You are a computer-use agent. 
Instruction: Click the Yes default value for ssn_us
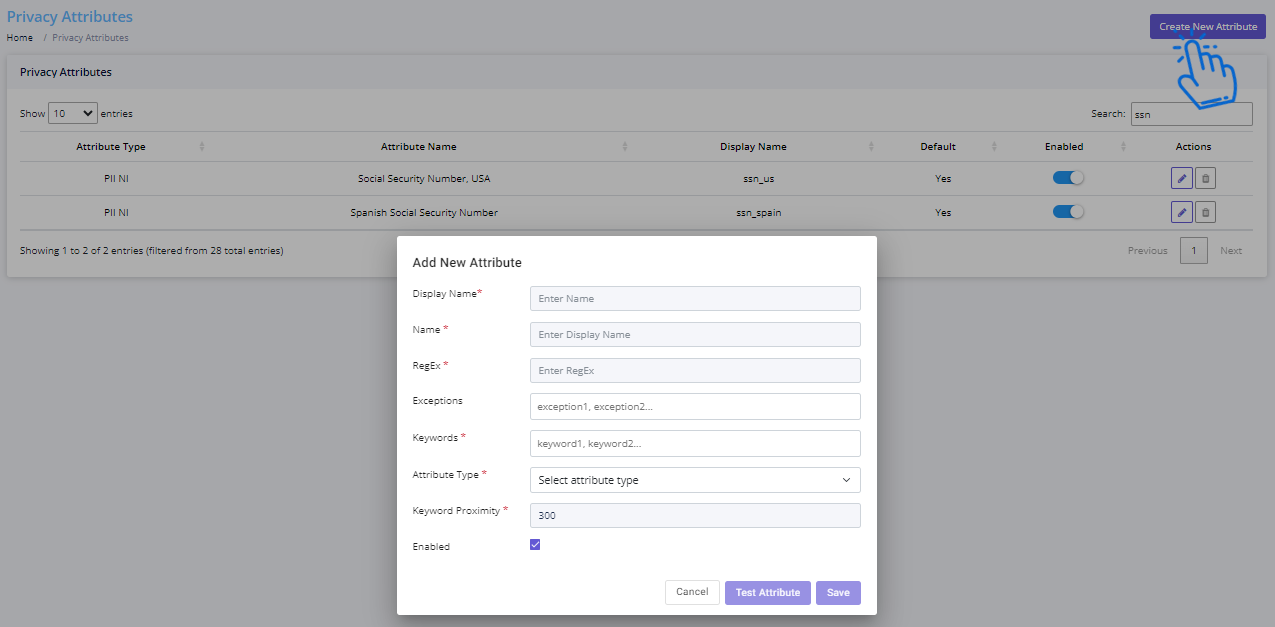coord(943,179)
